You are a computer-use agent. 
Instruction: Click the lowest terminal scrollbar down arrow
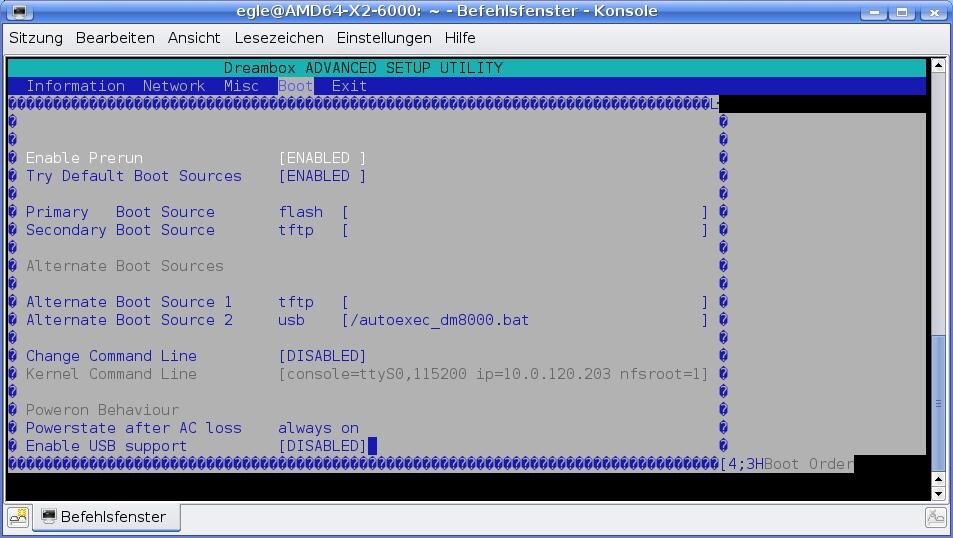click(938, 493)
